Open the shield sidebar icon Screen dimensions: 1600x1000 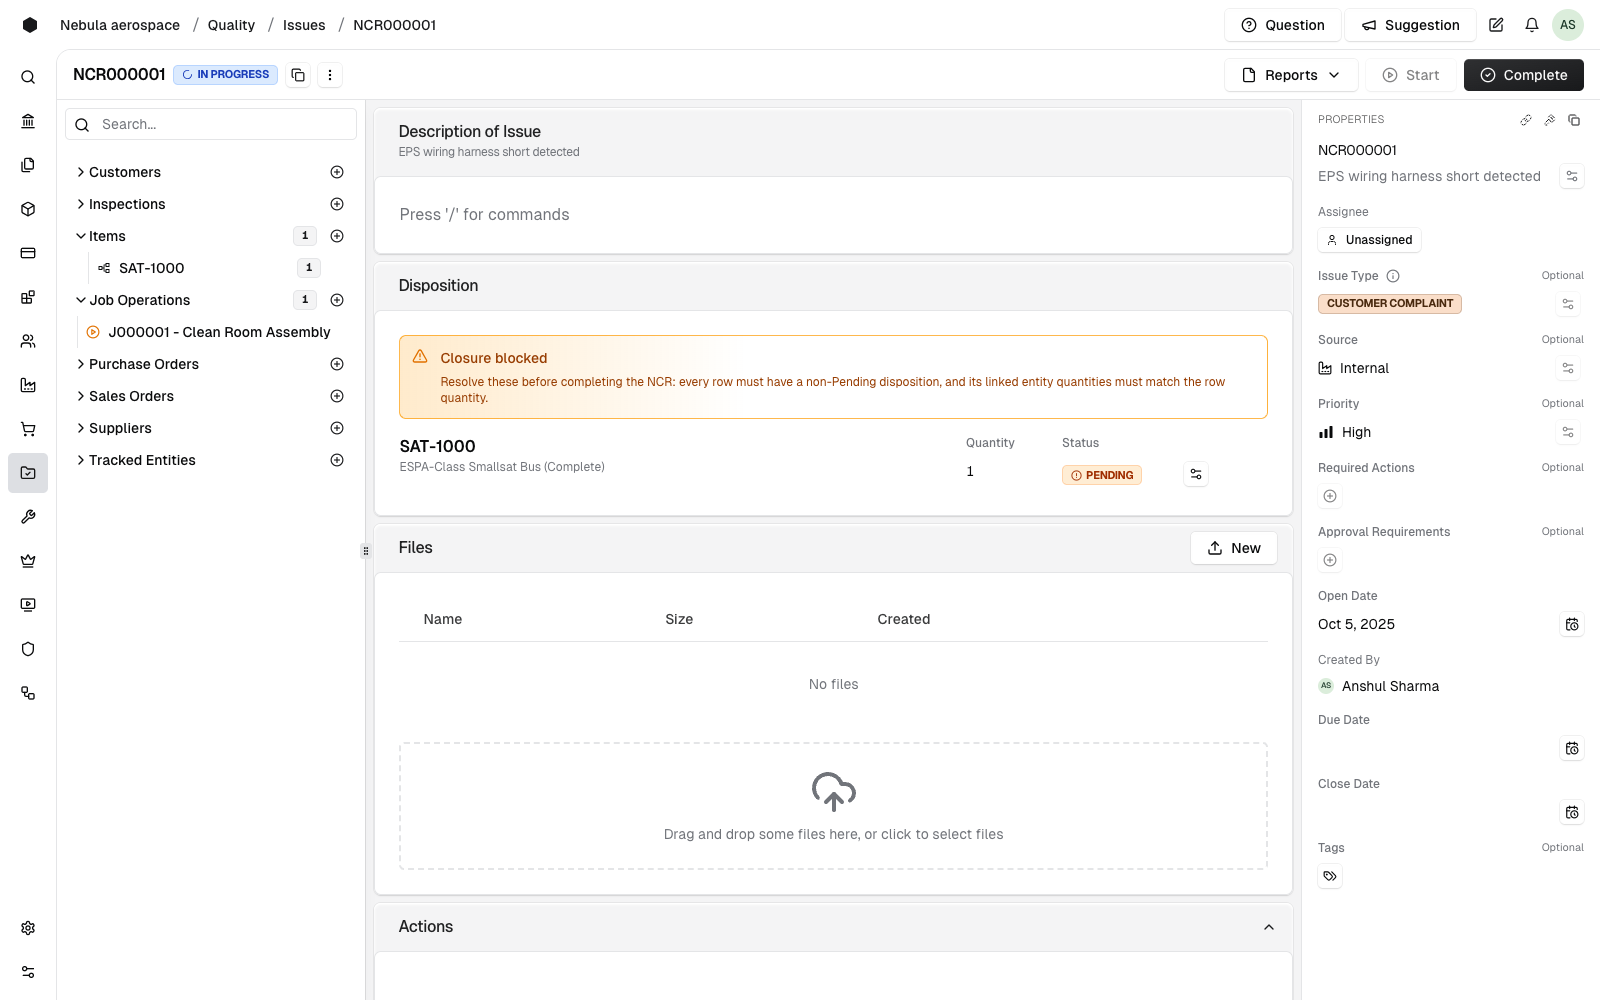click(28, 649)
